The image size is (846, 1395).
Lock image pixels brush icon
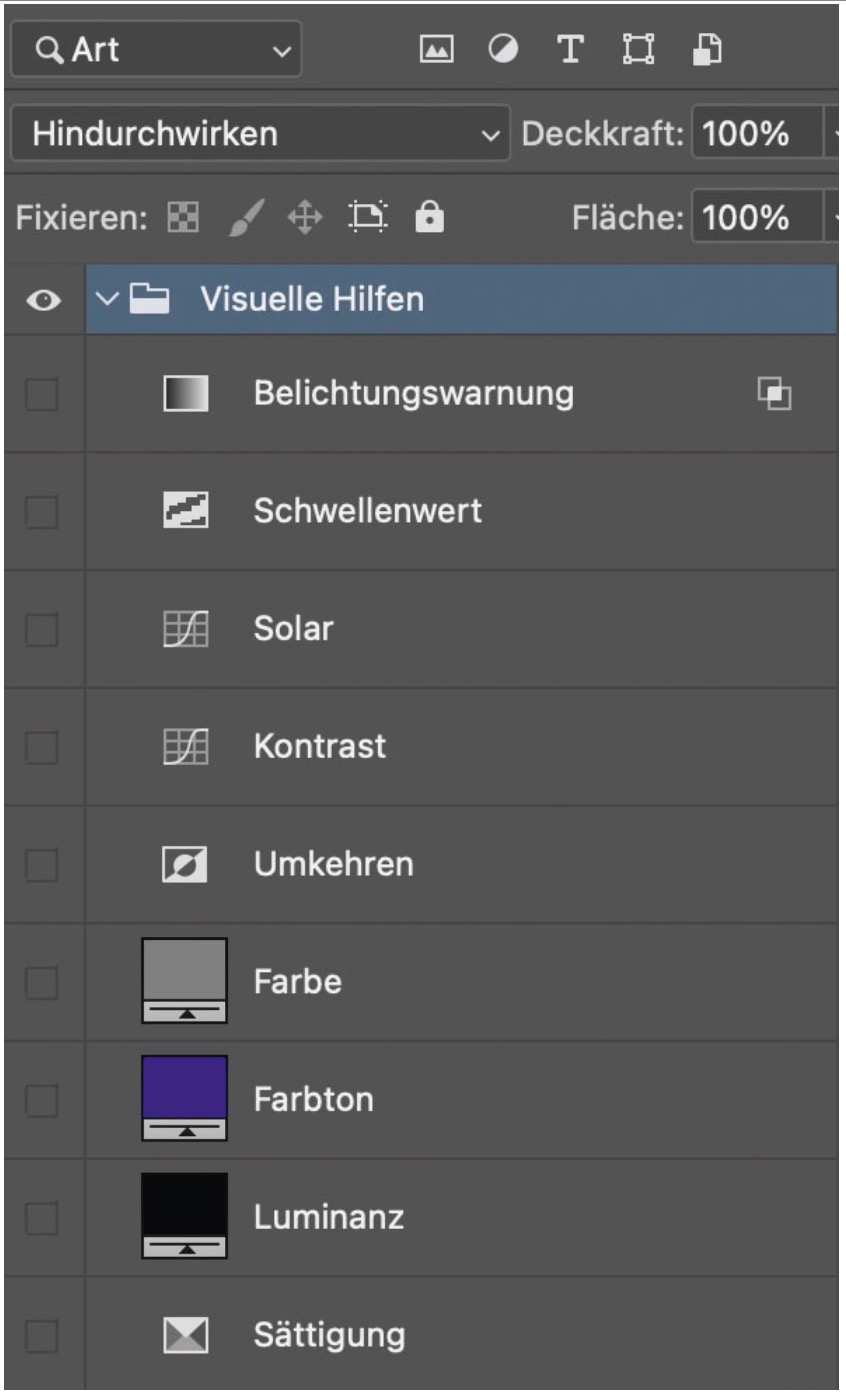245,217
